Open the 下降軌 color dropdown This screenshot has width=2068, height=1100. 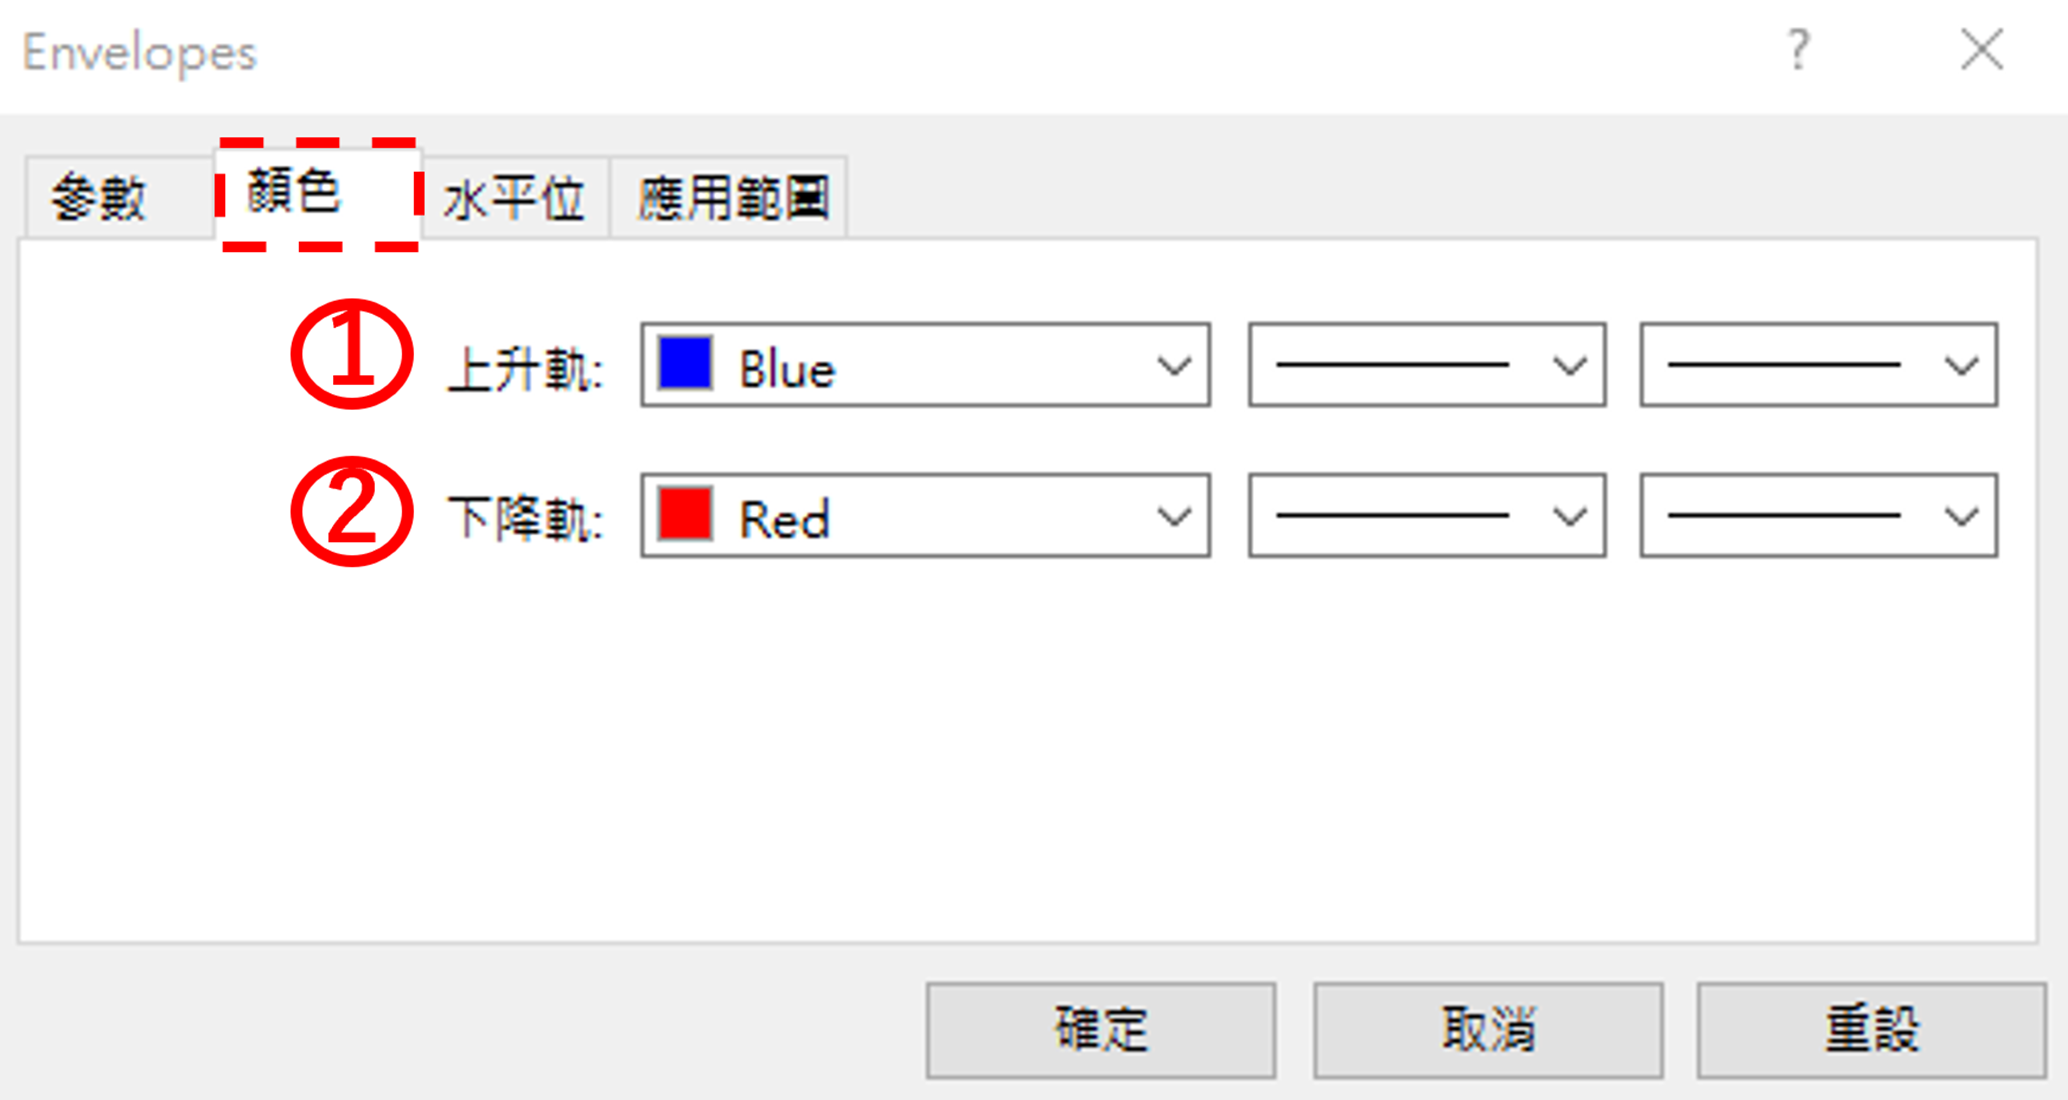pos(1176,517)
